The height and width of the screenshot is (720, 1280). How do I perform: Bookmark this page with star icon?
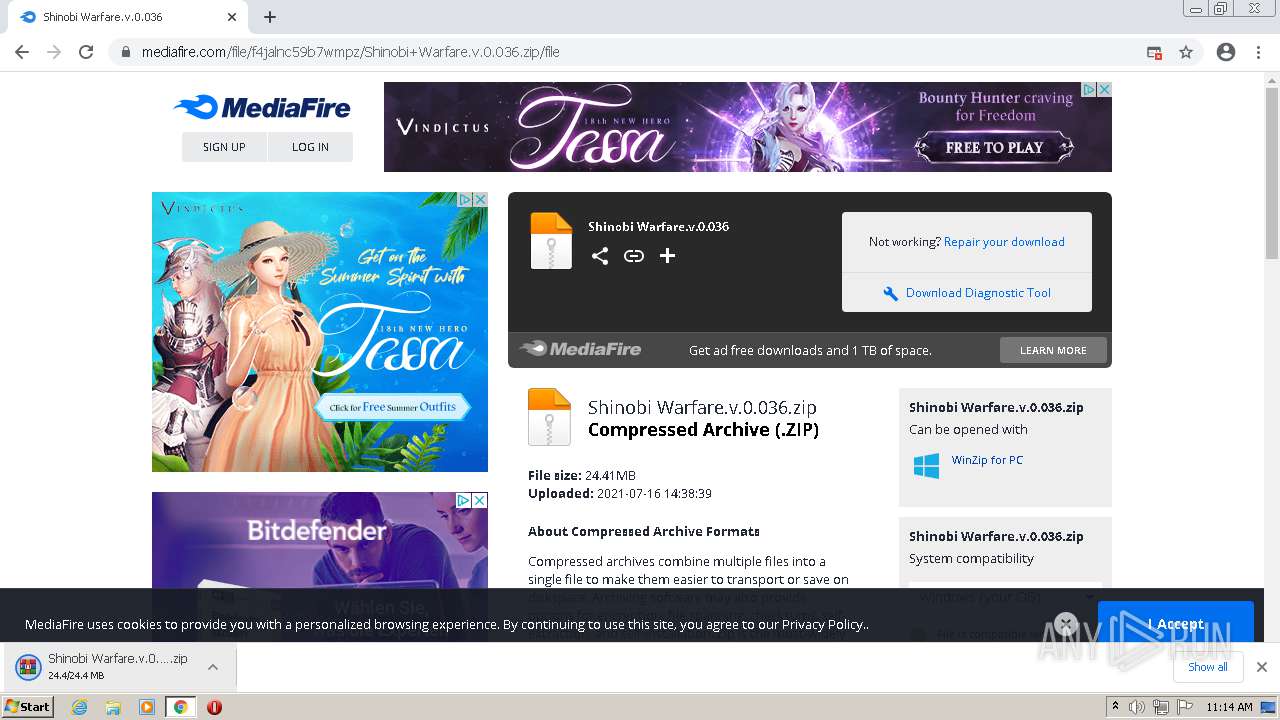[x=1186, y=52]
